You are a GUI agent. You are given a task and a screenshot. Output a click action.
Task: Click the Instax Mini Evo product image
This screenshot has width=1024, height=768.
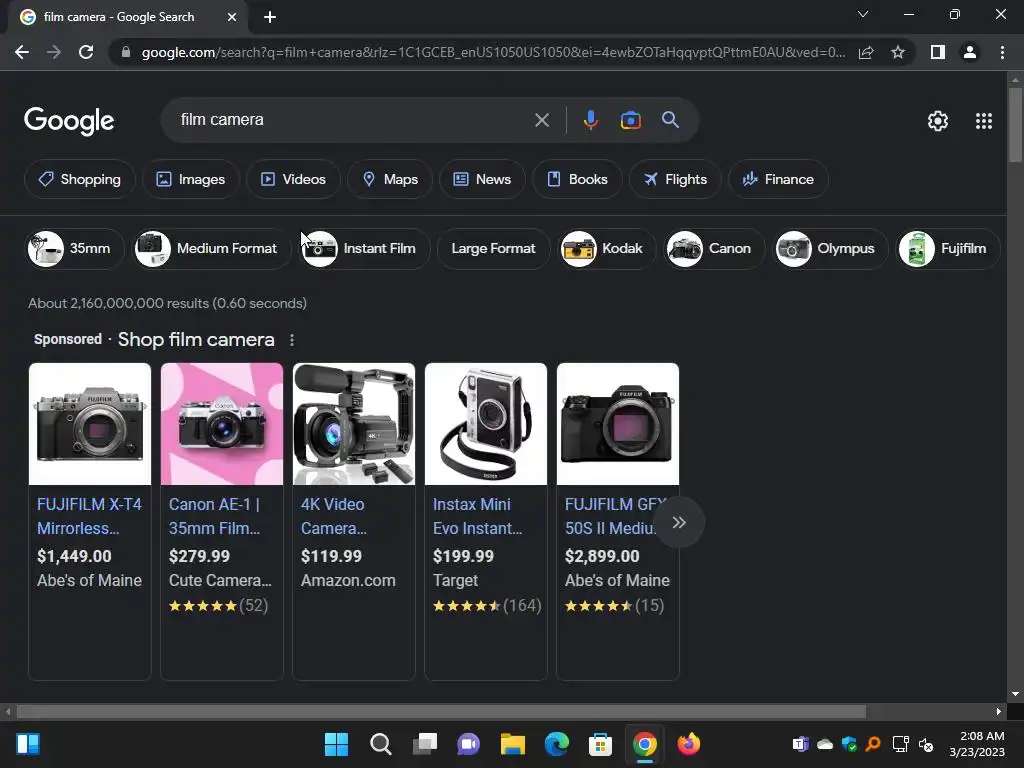pos(486,424)
